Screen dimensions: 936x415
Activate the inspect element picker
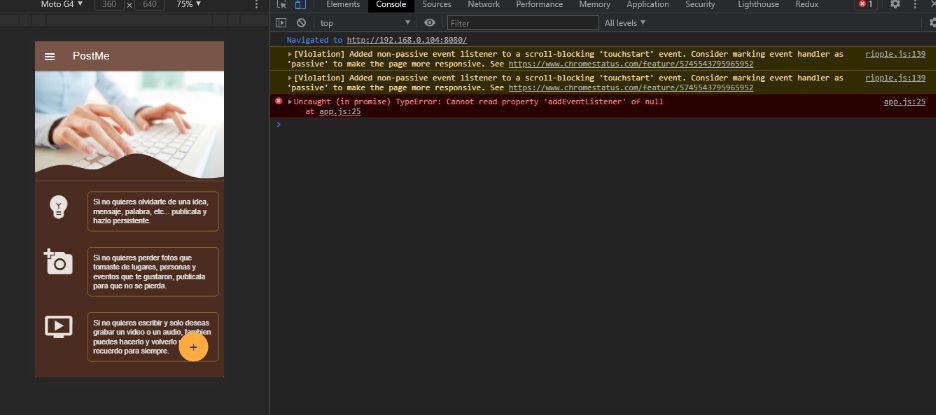(x=282, y=5)
